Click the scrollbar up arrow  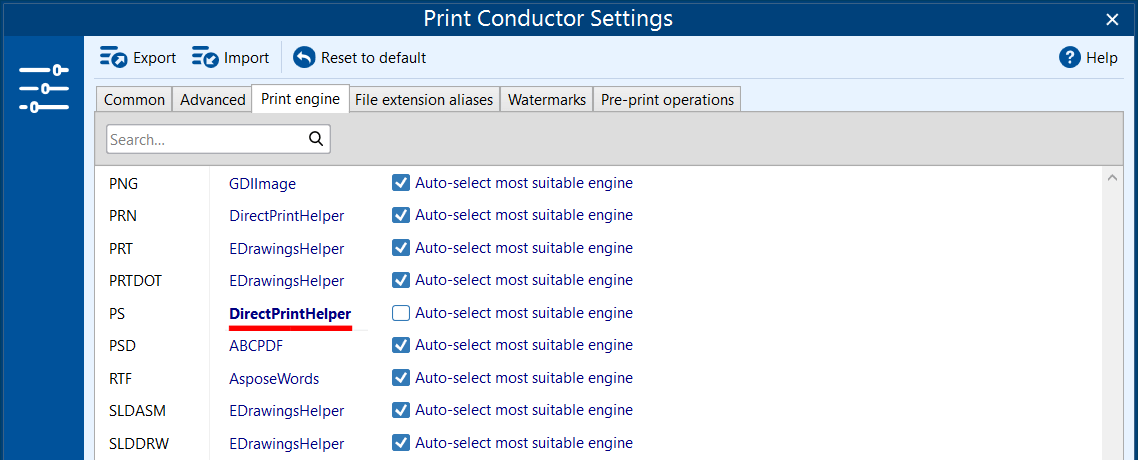[1111, 179]
